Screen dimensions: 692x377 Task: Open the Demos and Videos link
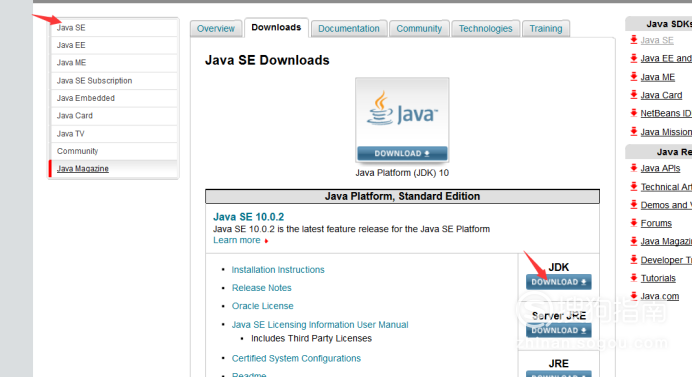666,205
